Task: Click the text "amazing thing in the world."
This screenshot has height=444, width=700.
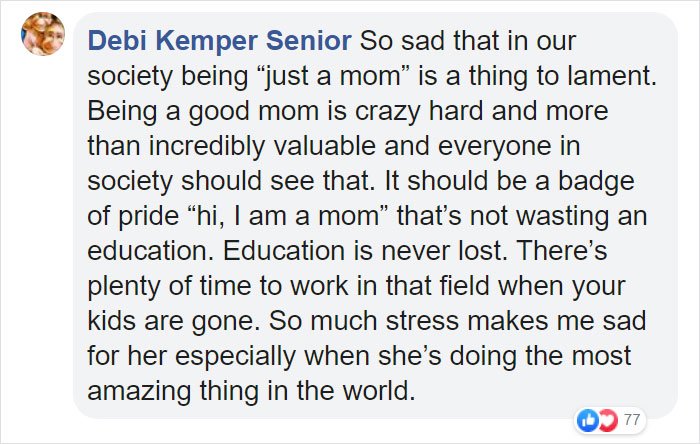Action: [251, 391]
